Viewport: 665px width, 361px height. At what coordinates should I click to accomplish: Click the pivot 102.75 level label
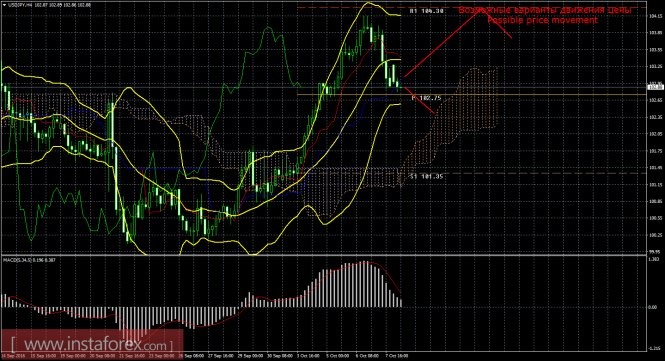(x=426, y=98)
